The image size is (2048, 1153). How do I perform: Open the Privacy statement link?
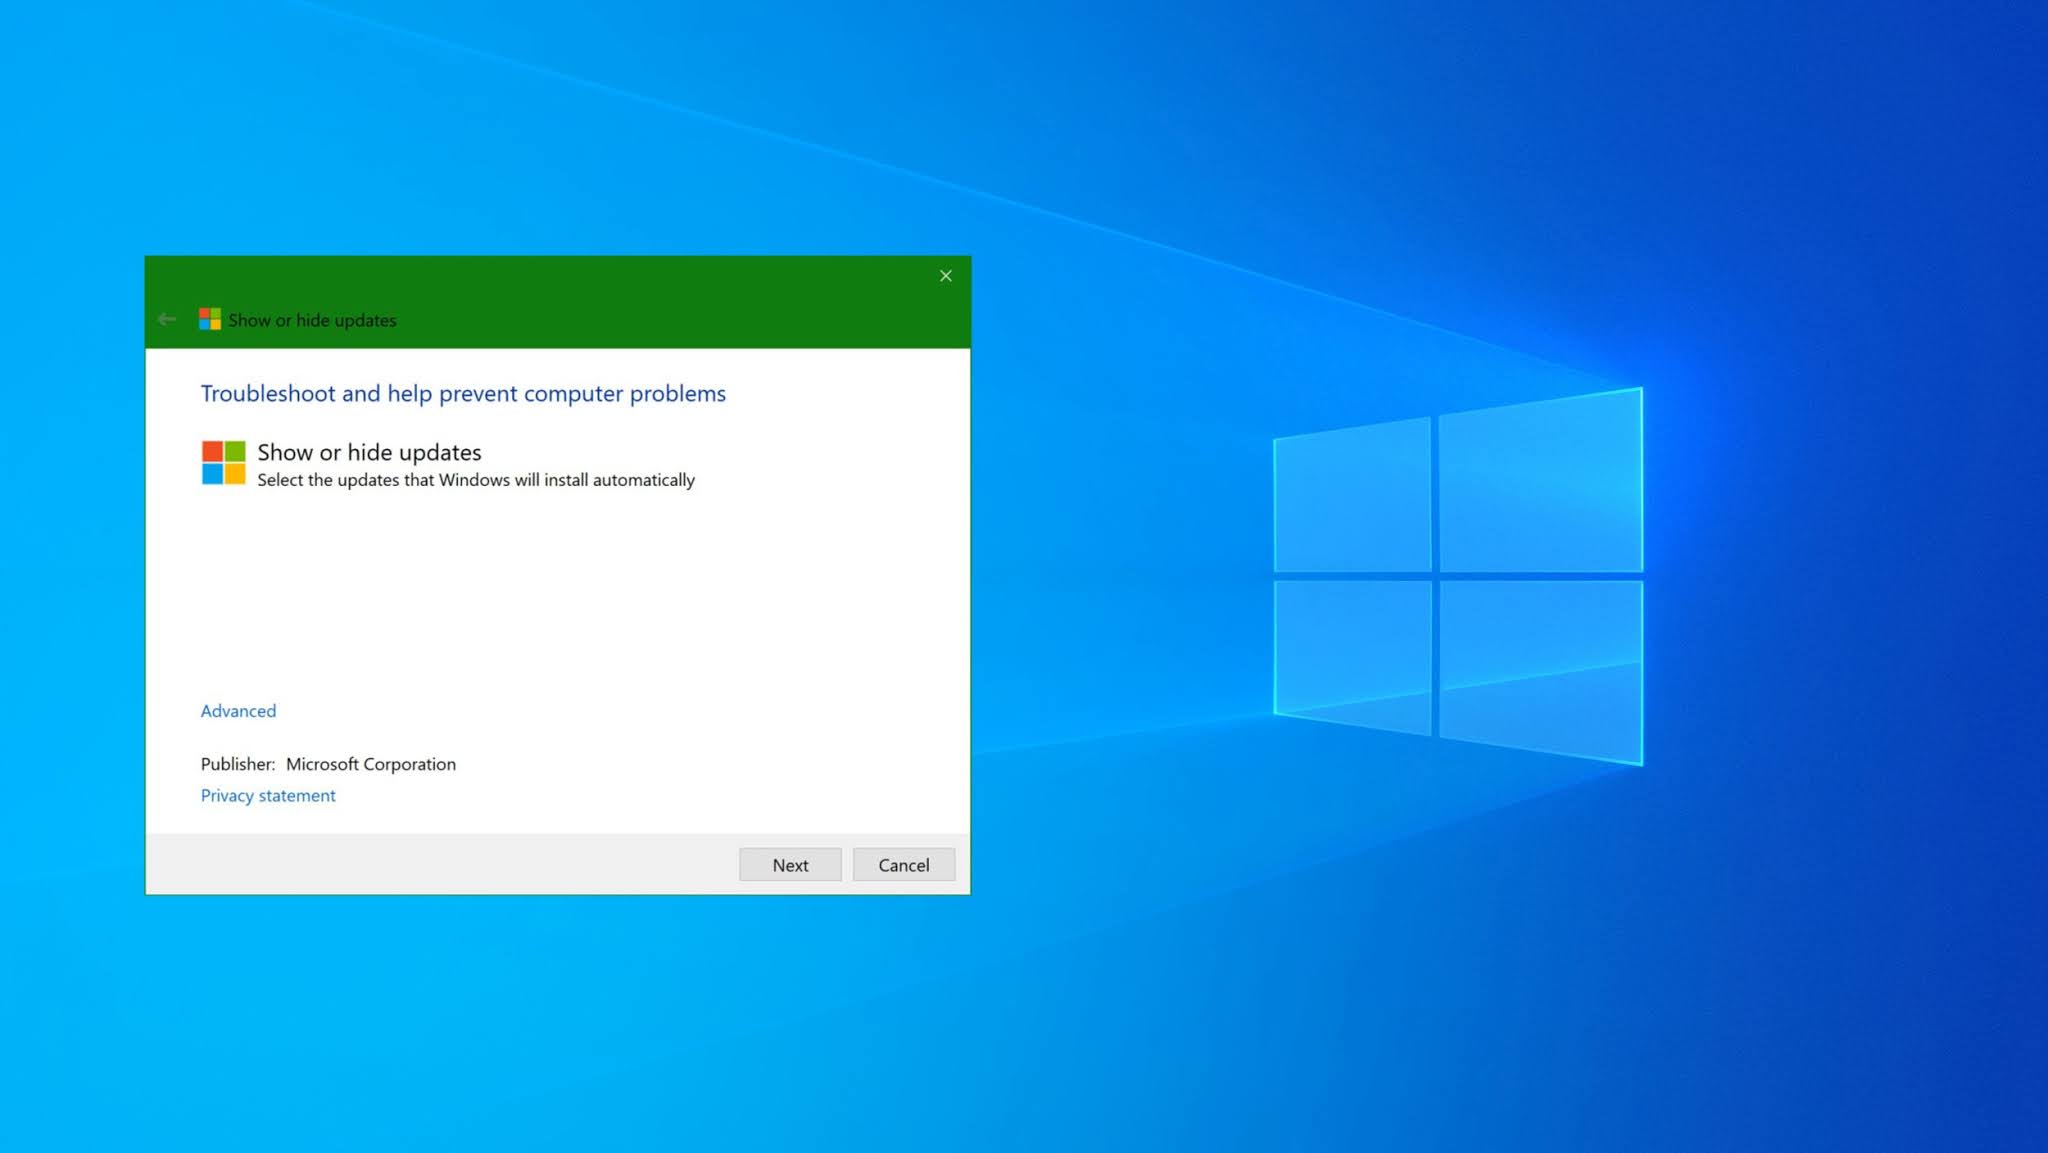tap(268, 796)
